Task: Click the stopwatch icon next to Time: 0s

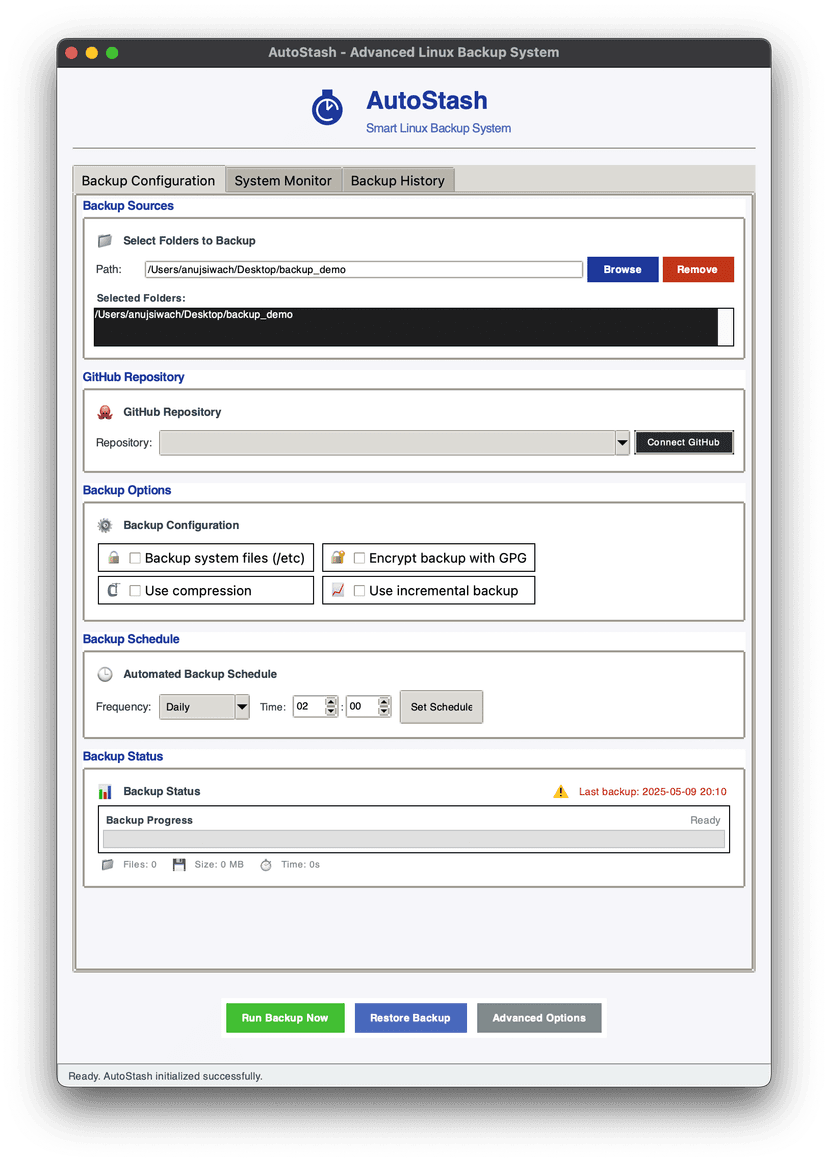Action: pos(266,865)
